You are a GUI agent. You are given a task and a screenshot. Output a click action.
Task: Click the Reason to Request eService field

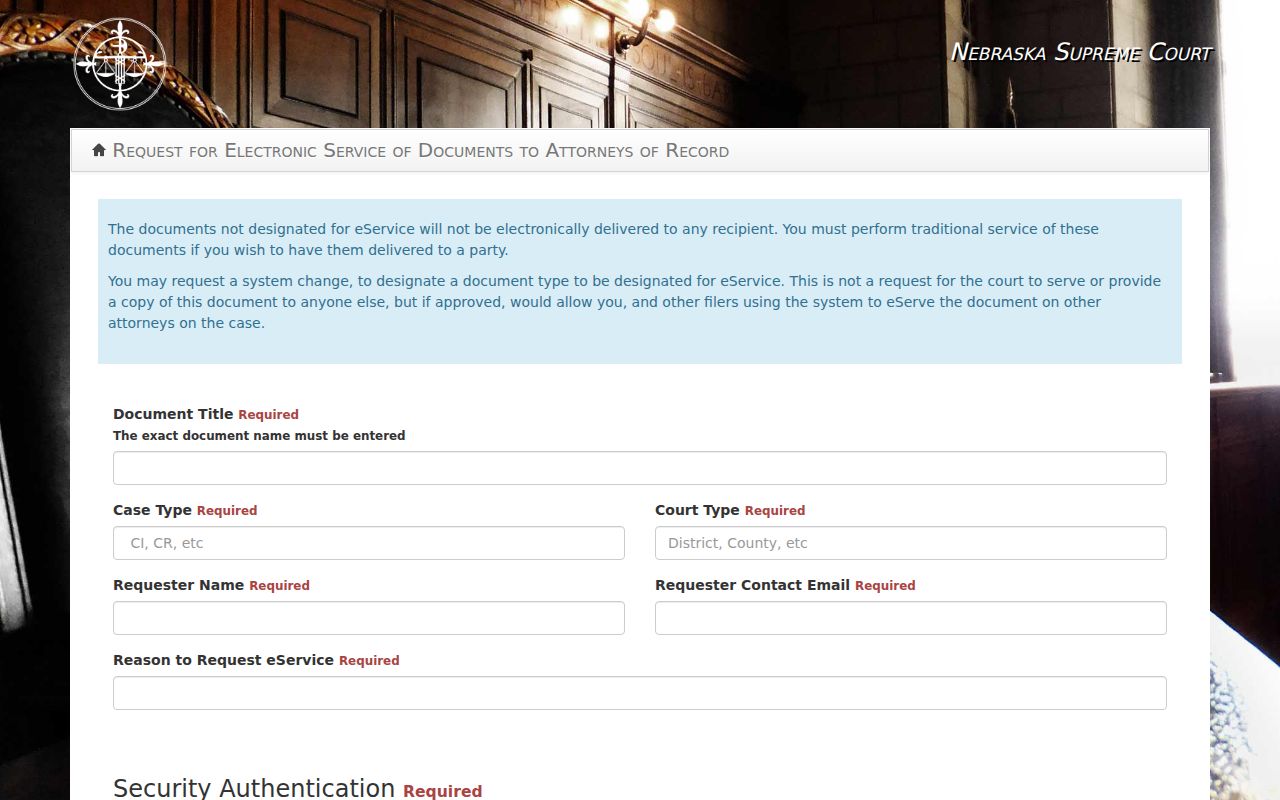pos(640,693)
